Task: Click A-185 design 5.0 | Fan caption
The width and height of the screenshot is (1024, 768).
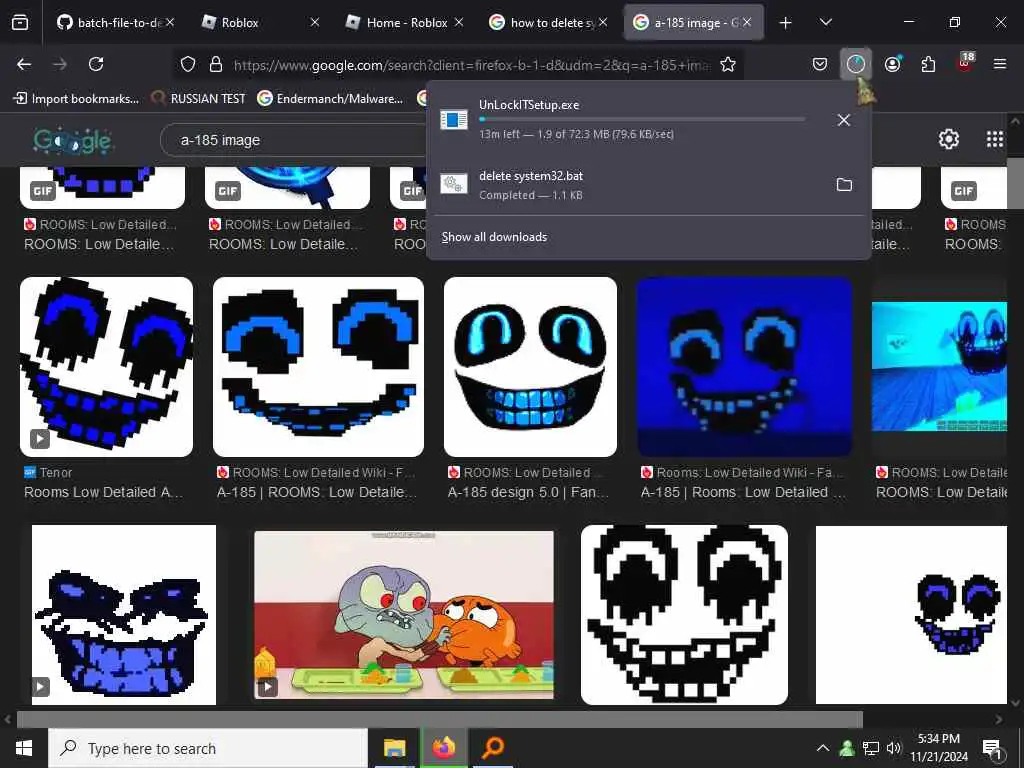Action: pyautogui.click(x=528, y=492)
